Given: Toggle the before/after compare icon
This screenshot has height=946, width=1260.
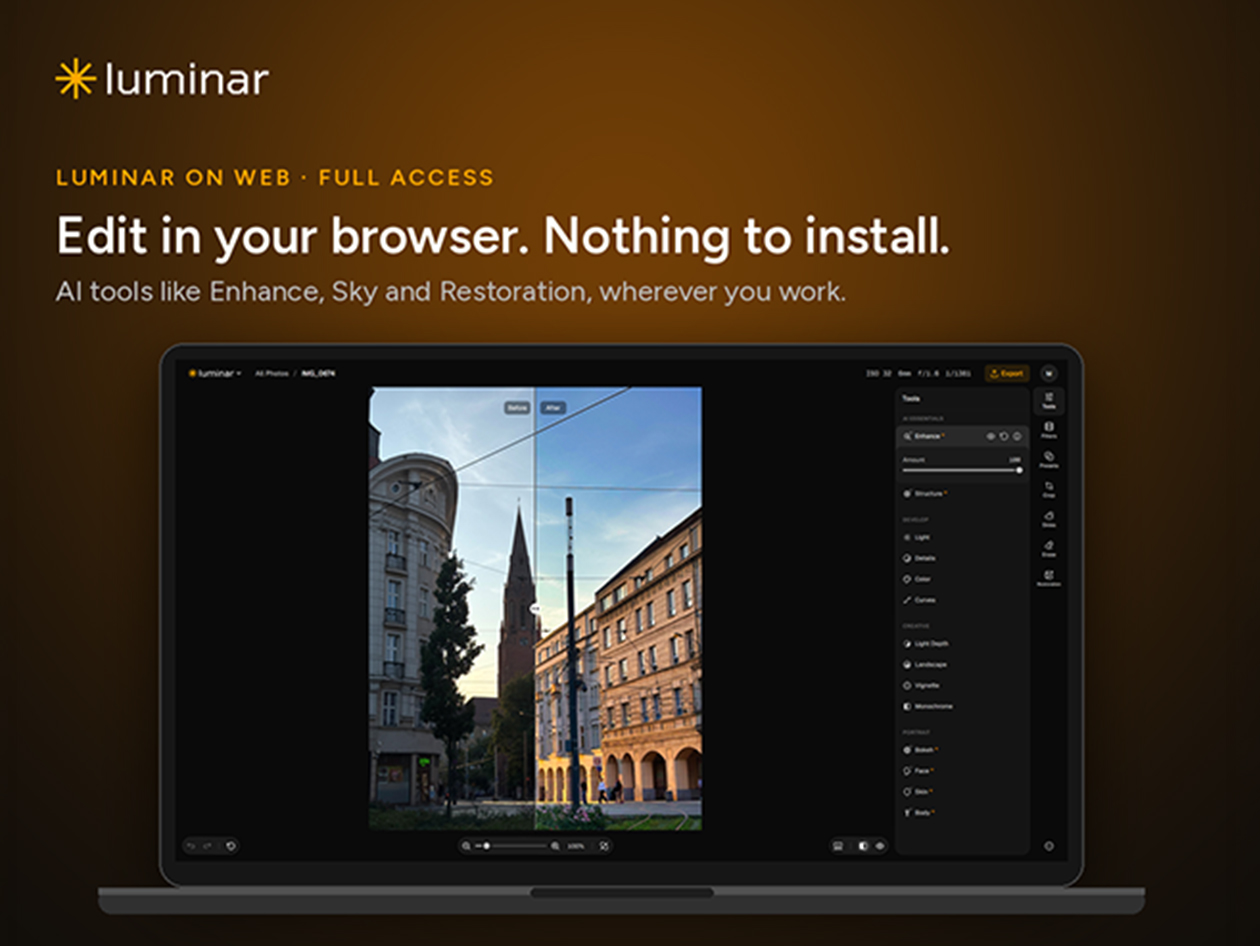Looking at the screenshot, I should pos(864,846).
